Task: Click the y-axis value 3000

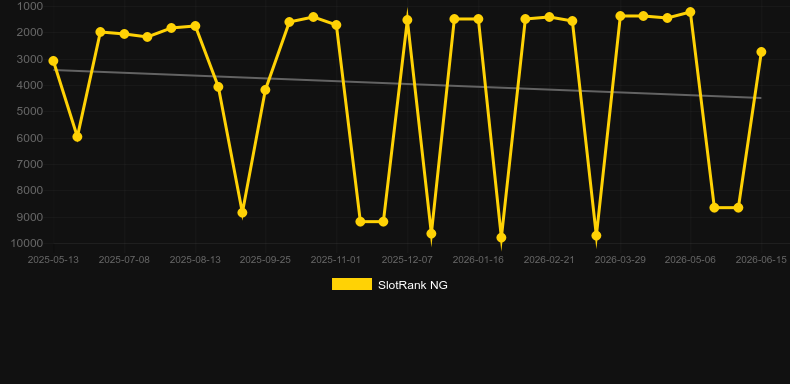Action: pyautogui.click(x=30, y=59)
